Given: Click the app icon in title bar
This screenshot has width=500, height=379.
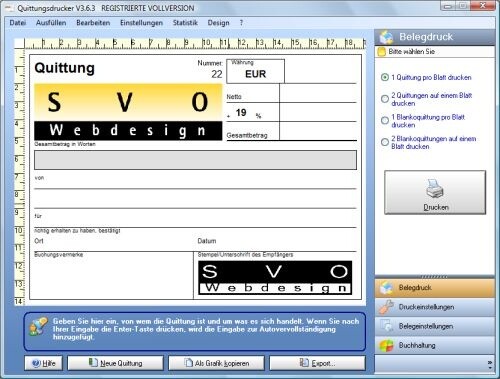Looking at the screenshot, I should tap(10, 8).
